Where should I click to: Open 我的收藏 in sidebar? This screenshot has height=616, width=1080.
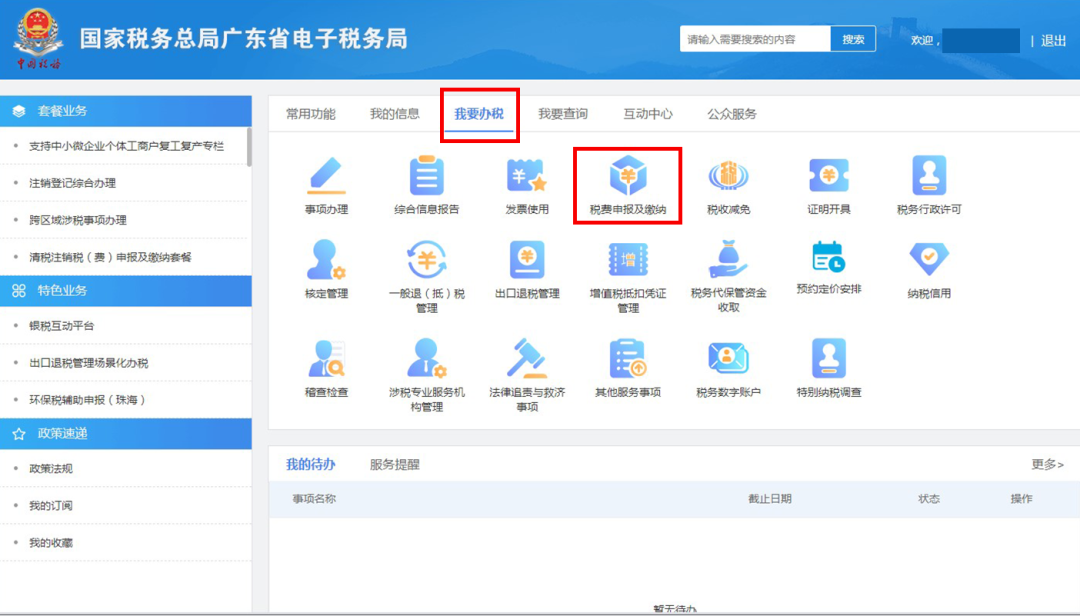(x=50, y=543)
